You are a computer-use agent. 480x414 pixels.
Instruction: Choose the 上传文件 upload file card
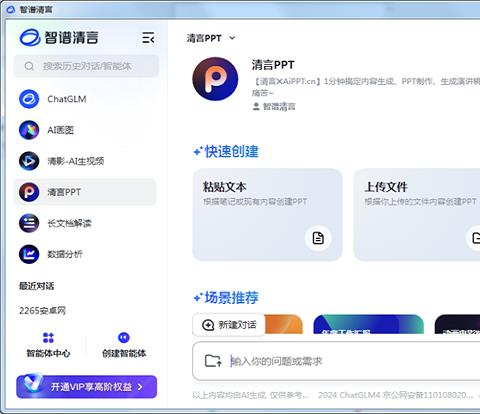click(x=417, y=215)
